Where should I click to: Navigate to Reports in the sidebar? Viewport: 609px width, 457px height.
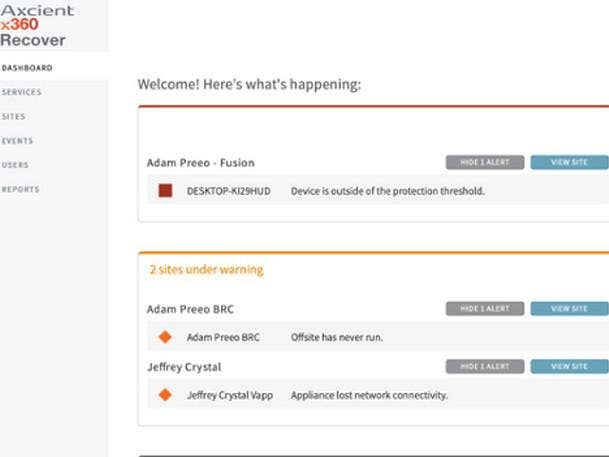click(x=20, y=189)
